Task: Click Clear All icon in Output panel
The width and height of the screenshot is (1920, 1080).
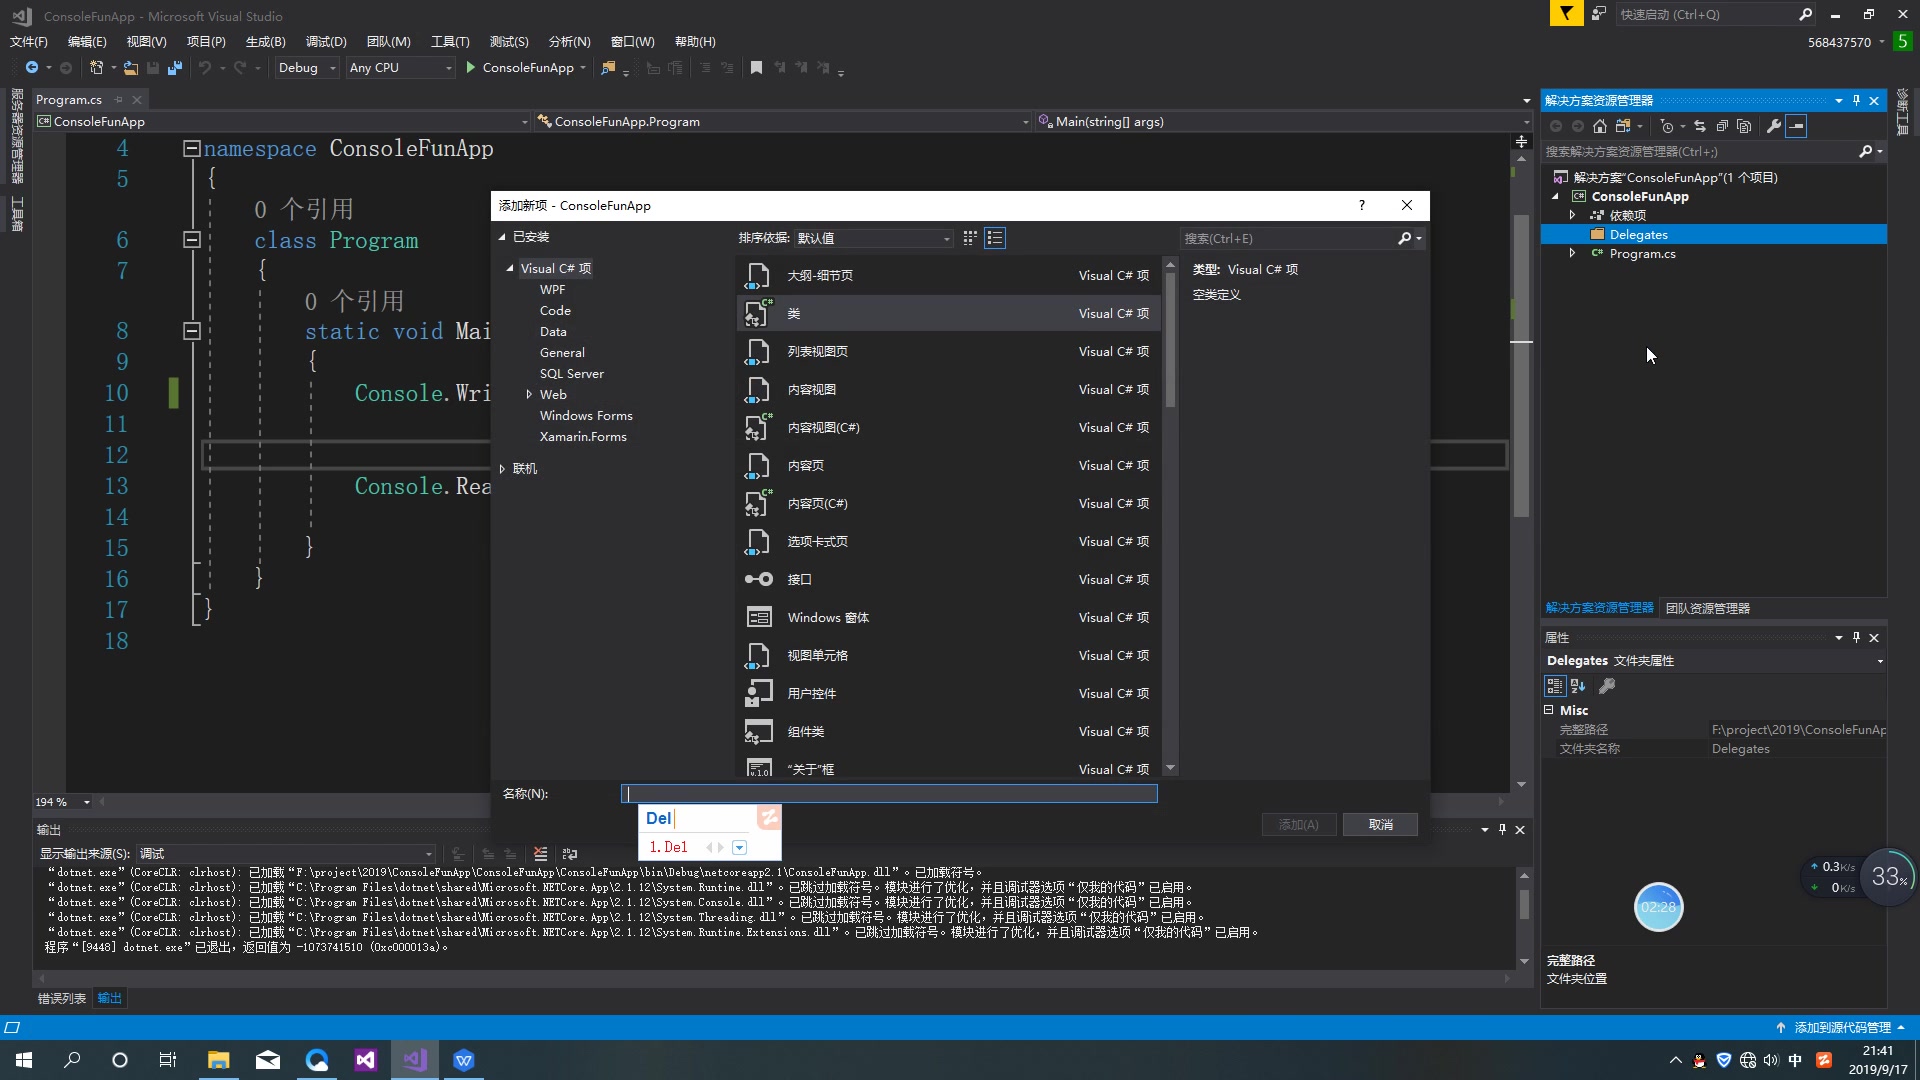Action: [540, 854]
